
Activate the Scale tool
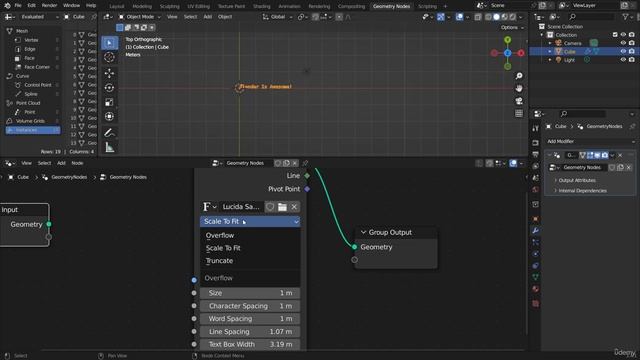tap(109, 102)
